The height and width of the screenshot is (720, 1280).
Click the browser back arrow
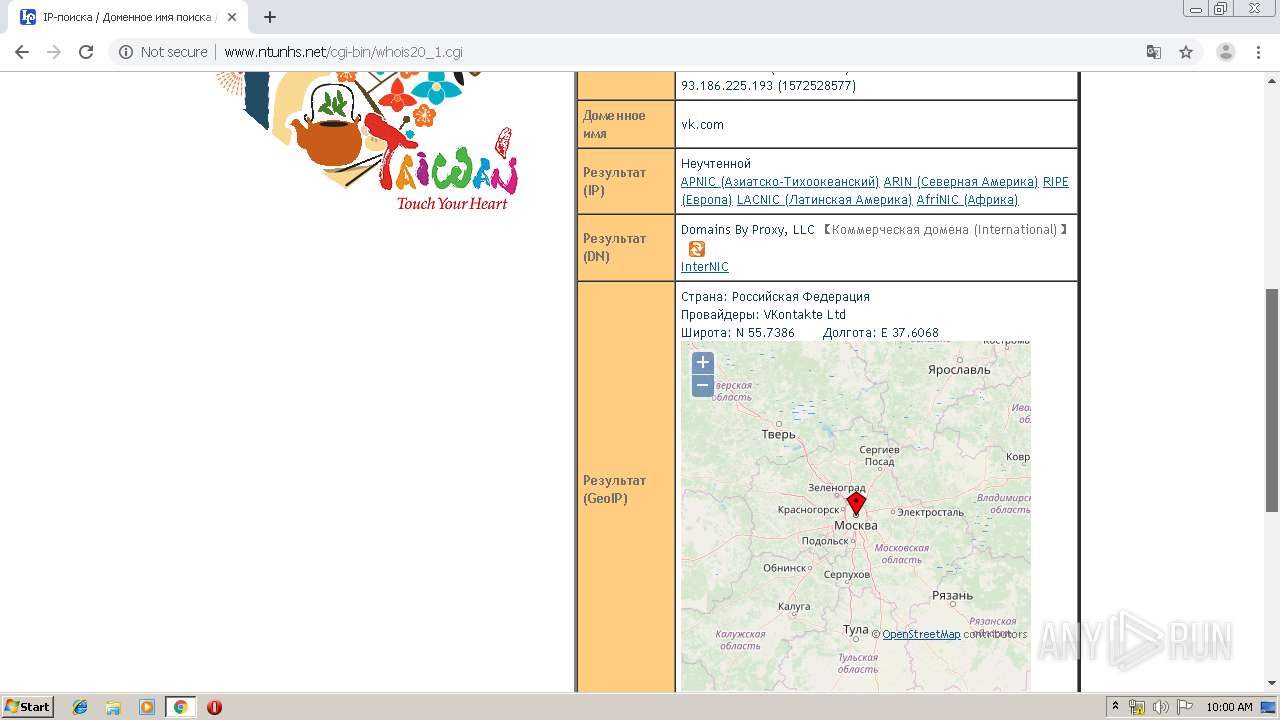point(22,52)
